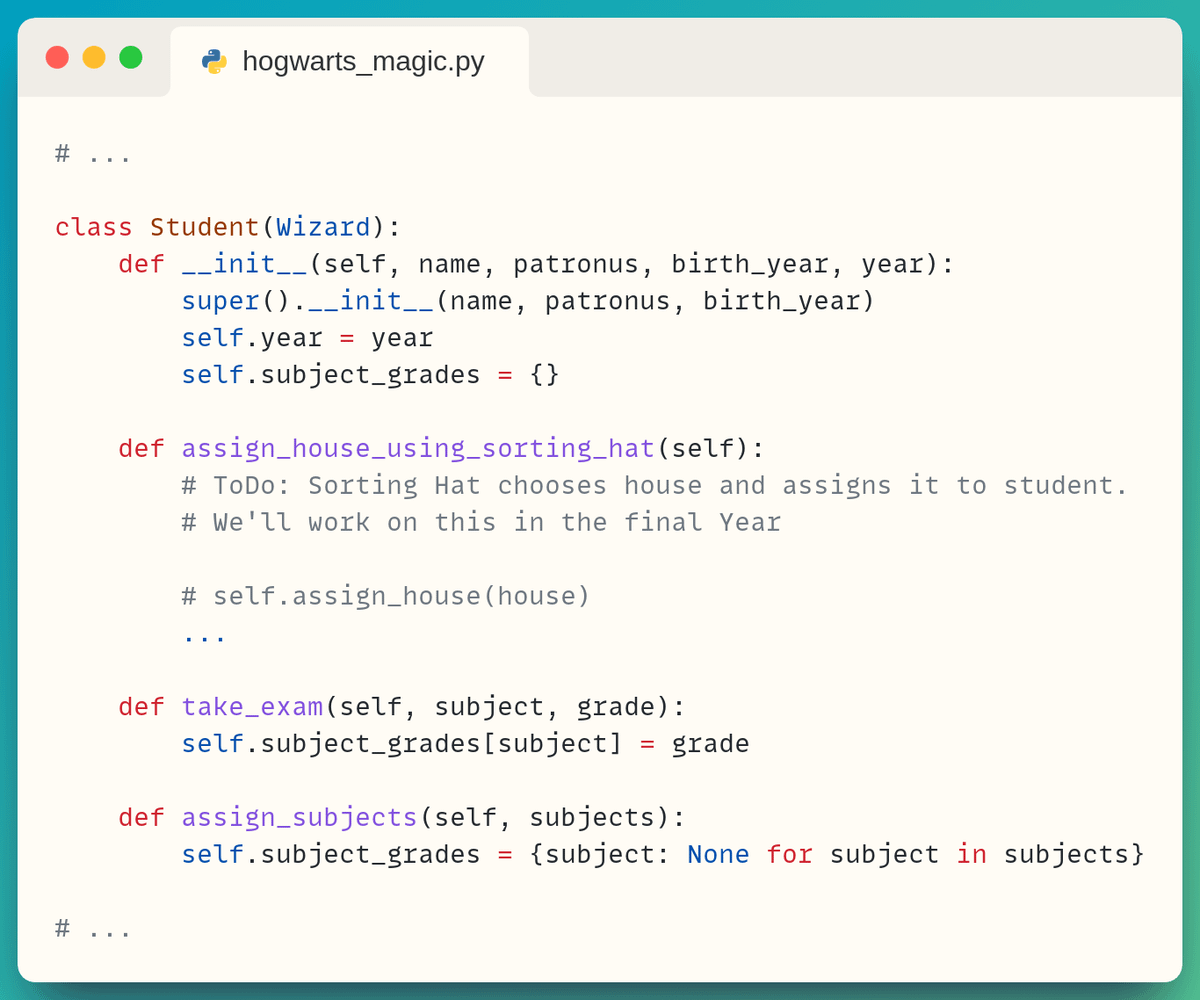Click the green maximize window button
The height and width of the screenshot is (1000, 1200).
coord(131,57)
